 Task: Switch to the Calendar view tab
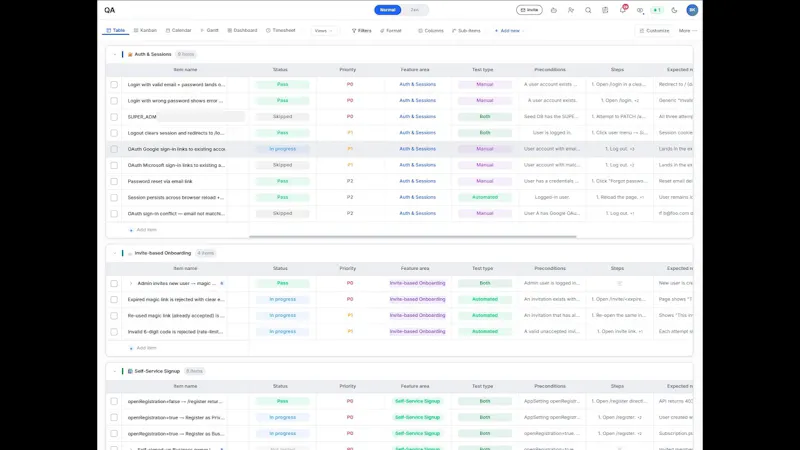pos(179,31)
